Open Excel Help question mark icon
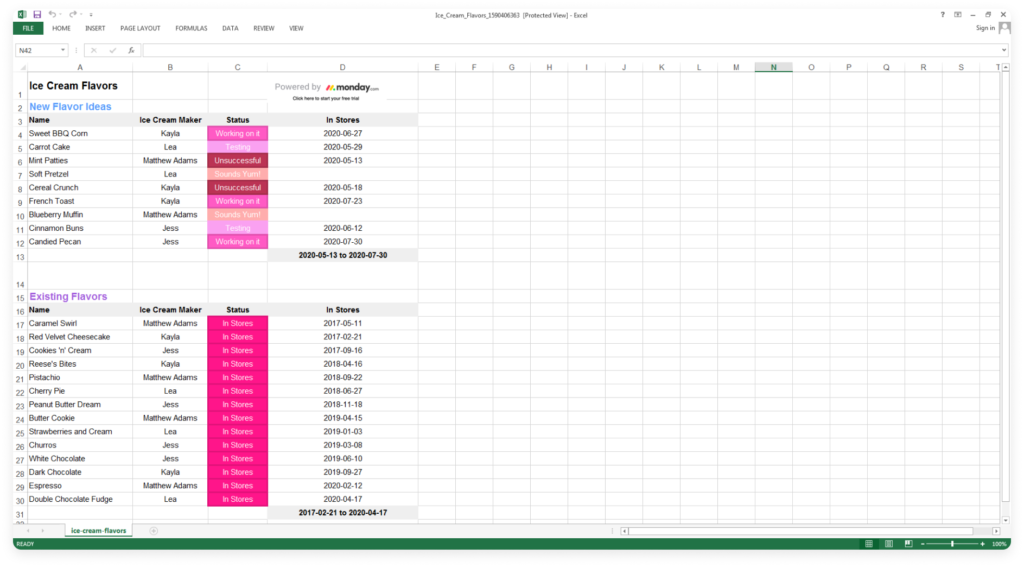1024x567 pixels. 941,15
